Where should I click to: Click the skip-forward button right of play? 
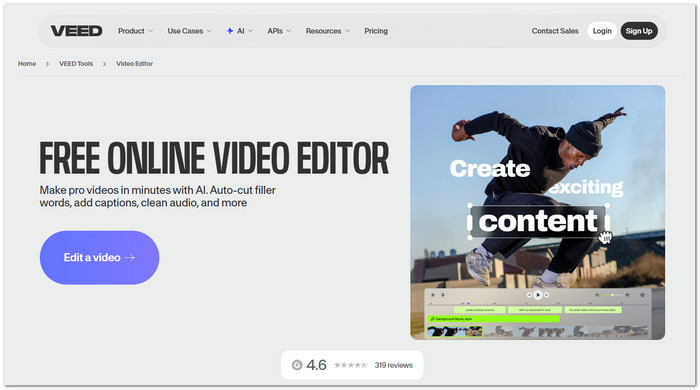coord(546,295)
